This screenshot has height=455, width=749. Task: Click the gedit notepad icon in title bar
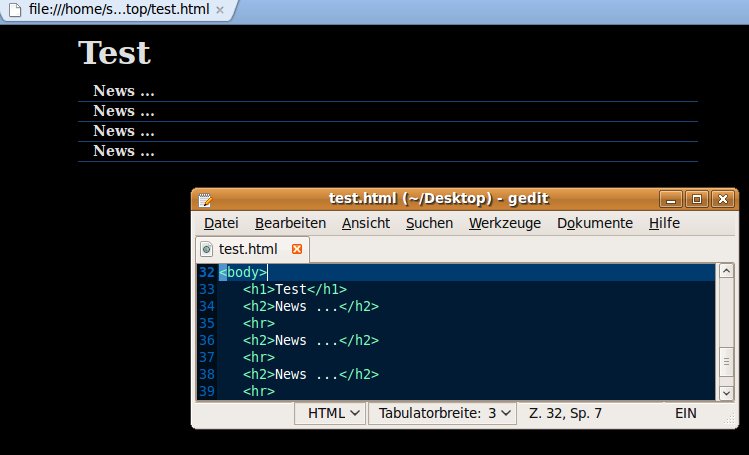pyautogui.click(x=205, y=200)
